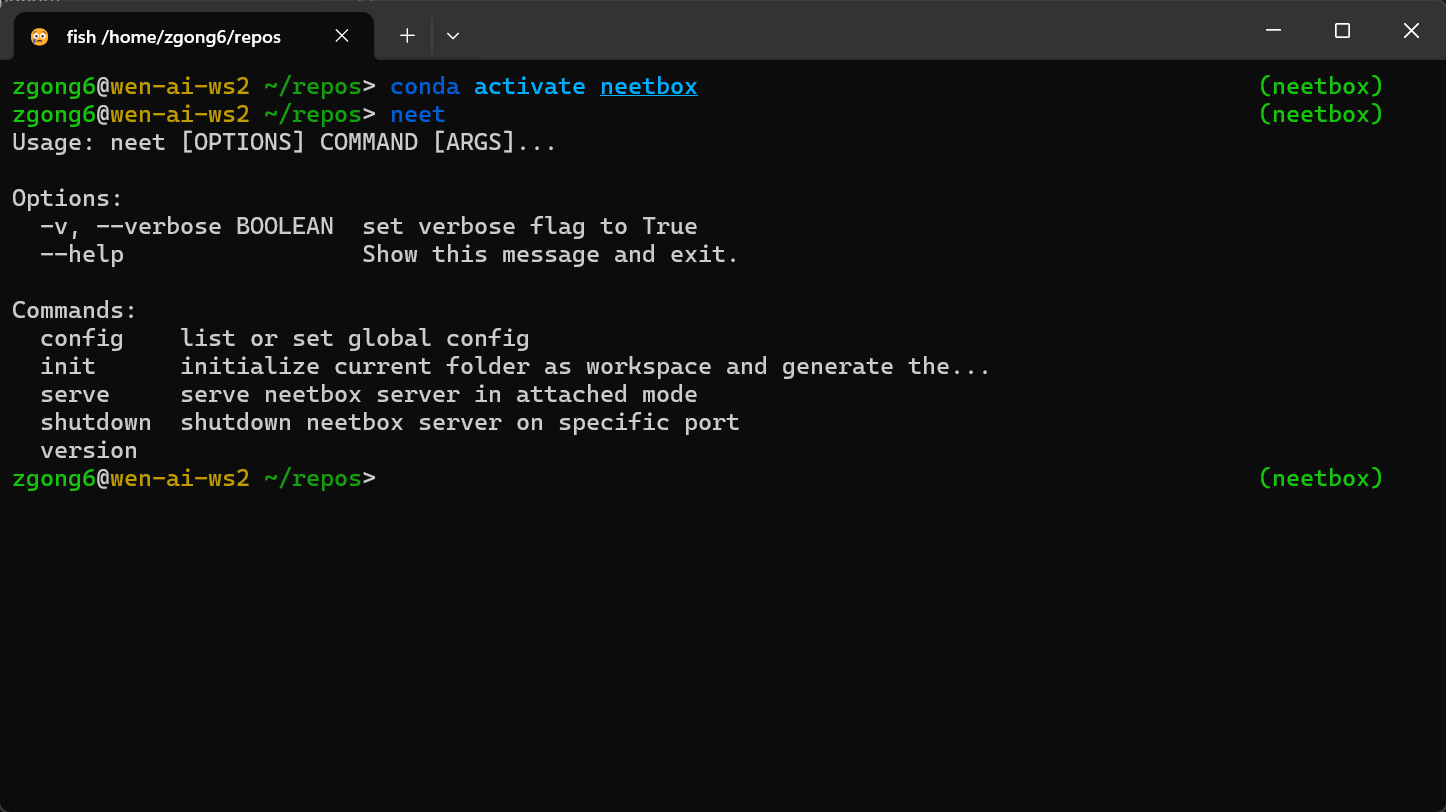The image size is (1446, 812).
Task: Click the config command name
Action: tap(82, 339)
